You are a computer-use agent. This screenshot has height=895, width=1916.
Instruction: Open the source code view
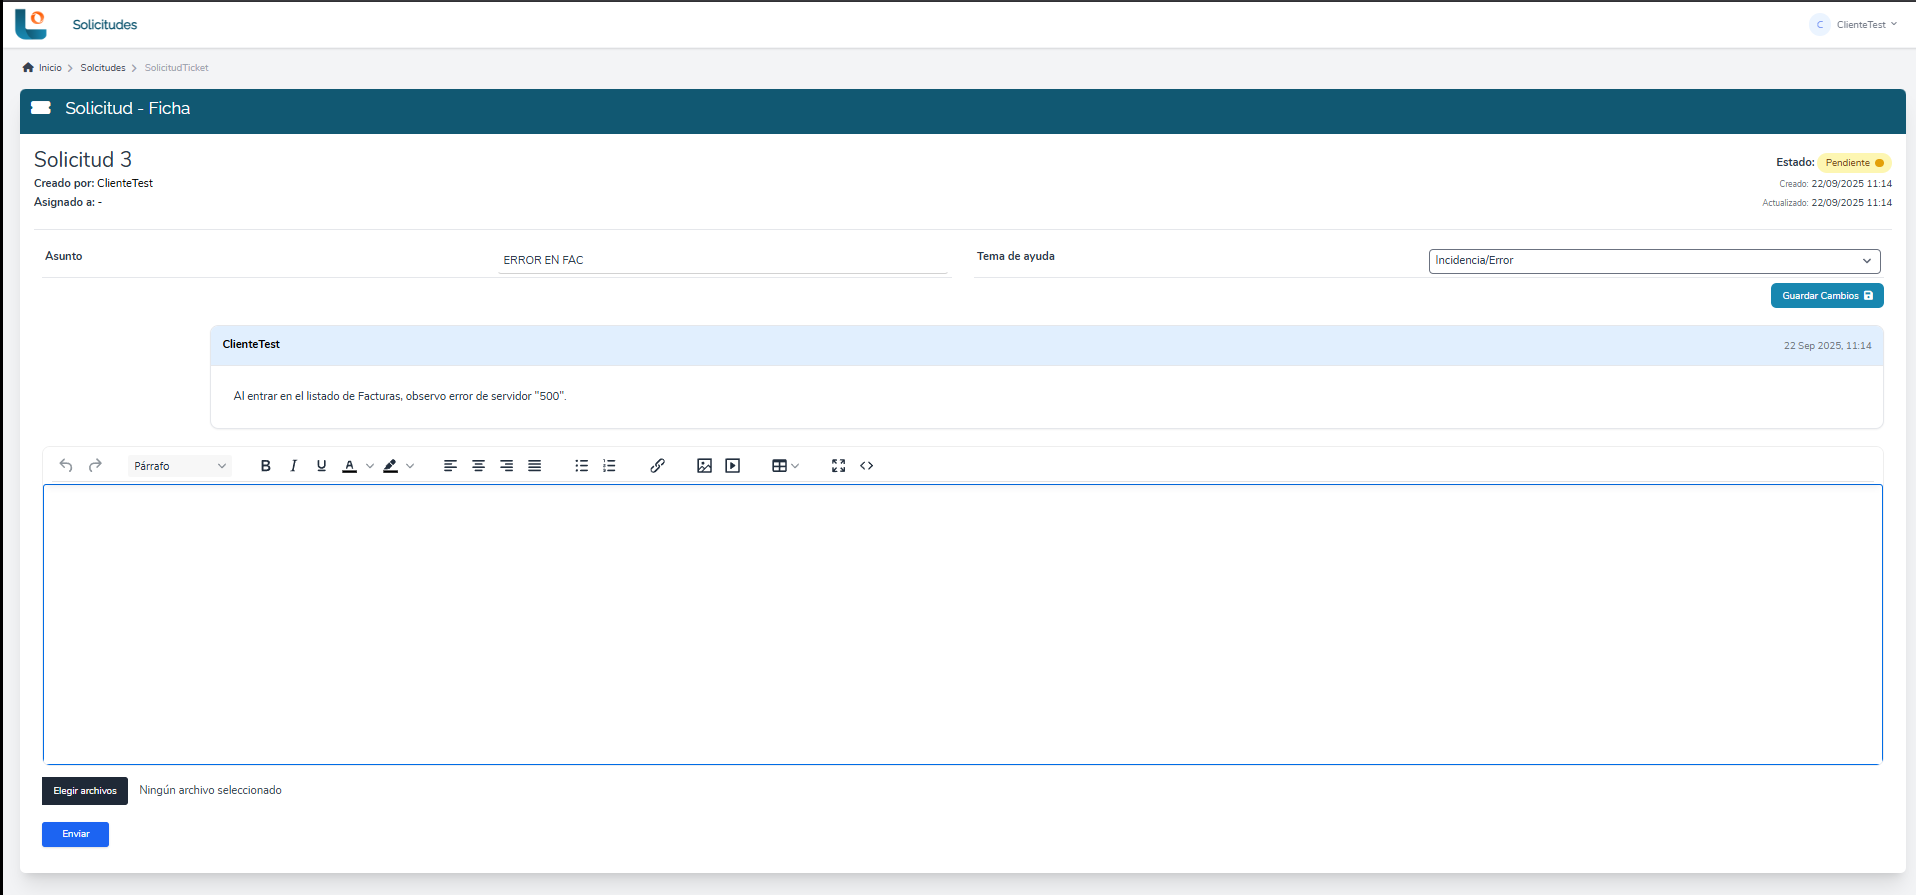pos(867,466)
